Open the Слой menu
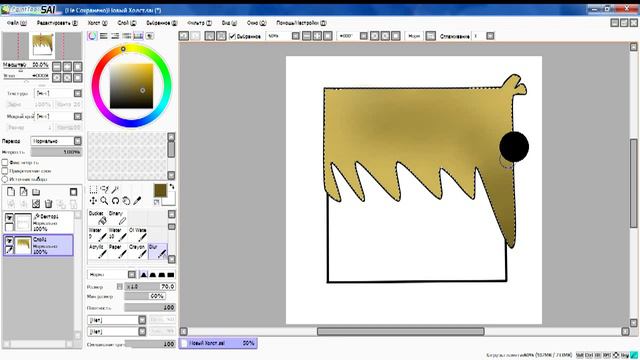This screenshot has height=360, width=640. tap(127, 23)
